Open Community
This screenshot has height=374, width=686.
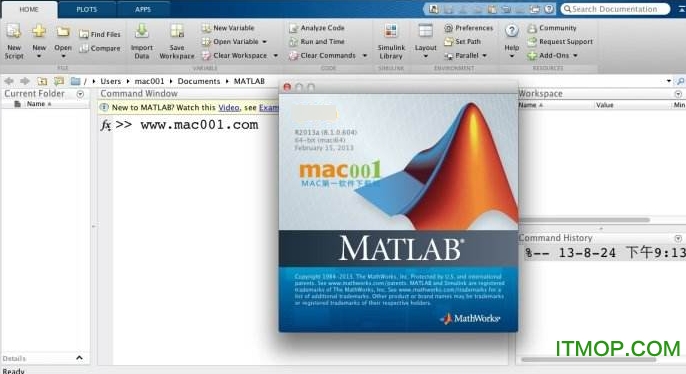(x=552, y=28)
